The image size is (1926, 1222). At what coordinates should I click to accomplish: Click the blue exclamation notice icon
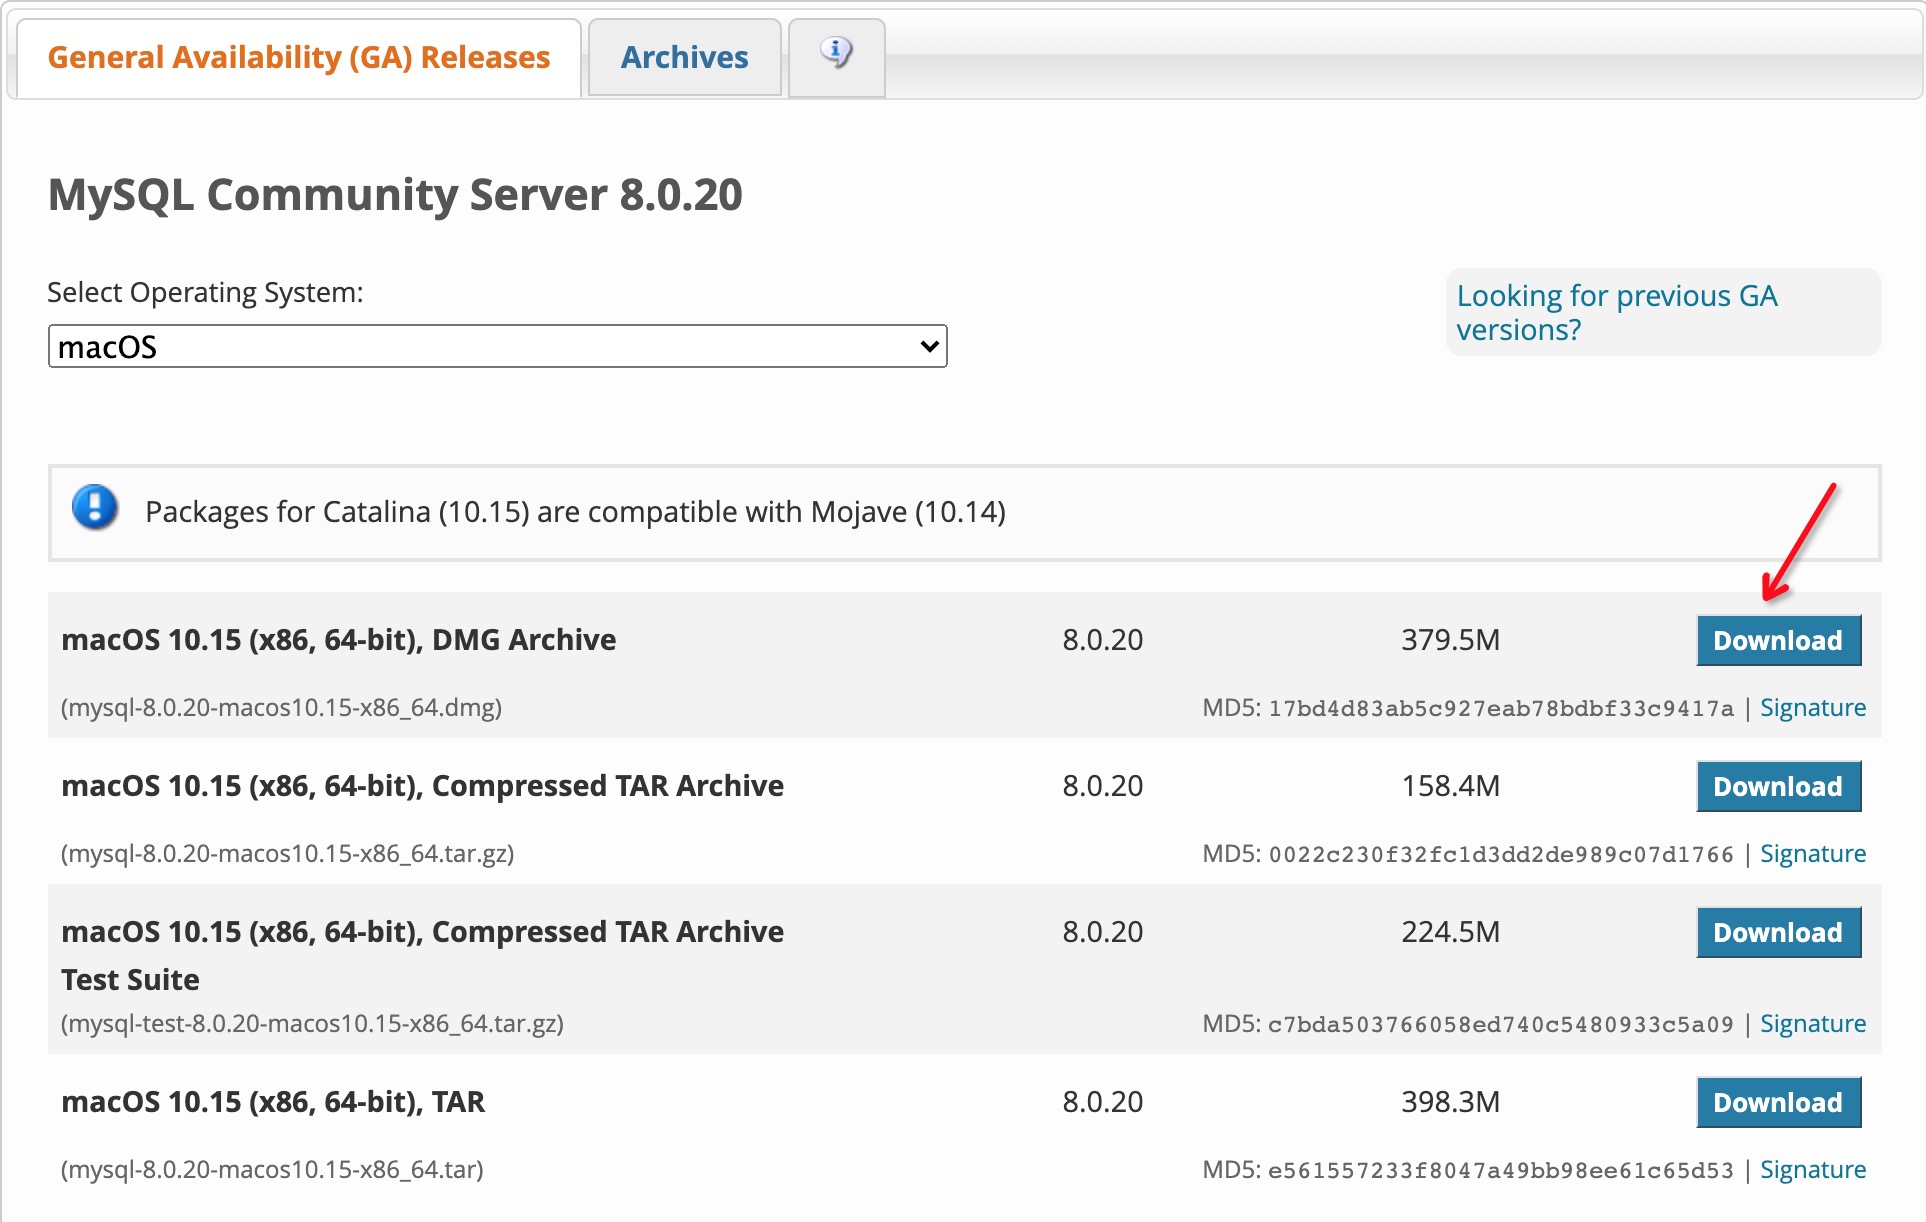(95, 507)
